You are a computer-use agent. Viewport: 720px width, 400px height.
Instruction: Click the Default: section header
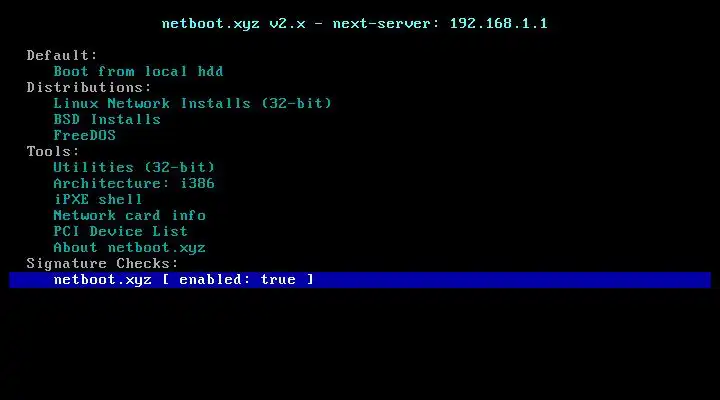click(62, 56)
